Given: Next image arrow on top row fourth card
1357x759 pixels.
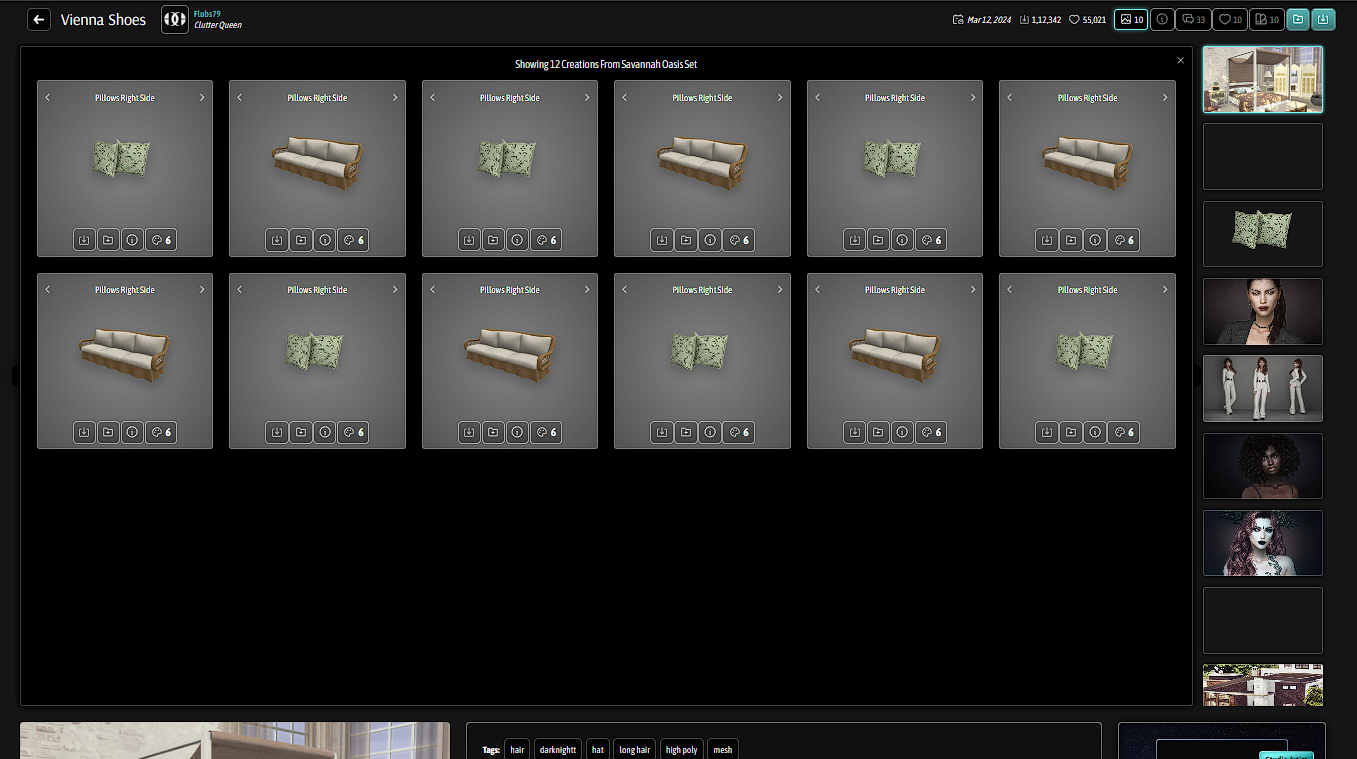Looking at the screenshot, I should coord(779,98).
